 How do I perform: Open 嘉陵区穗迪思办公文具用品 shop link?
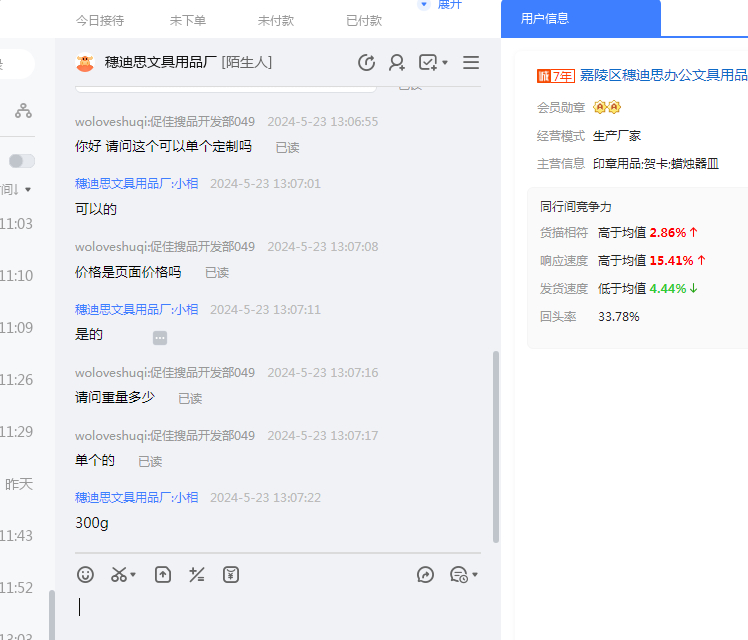pos(663,75)
